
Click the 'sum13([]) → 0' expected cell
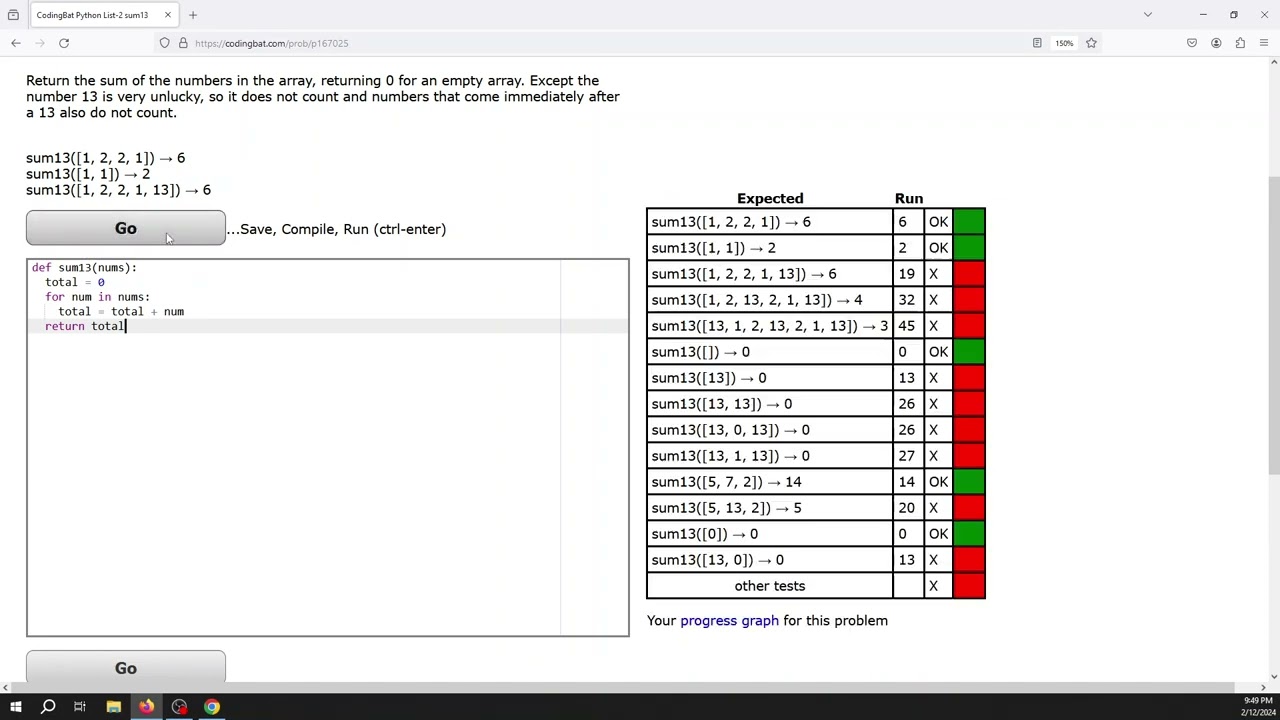tap(769, 352)
